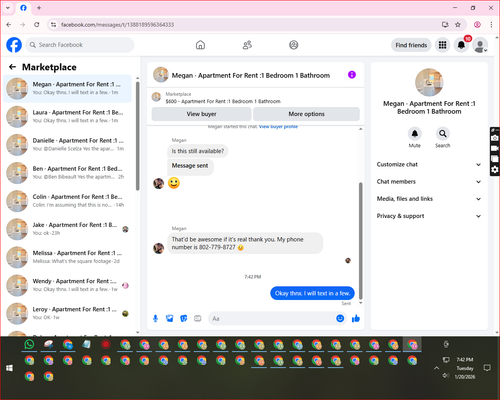Click the More options button
The image size is (500, 400).
(x=306, y=114)
